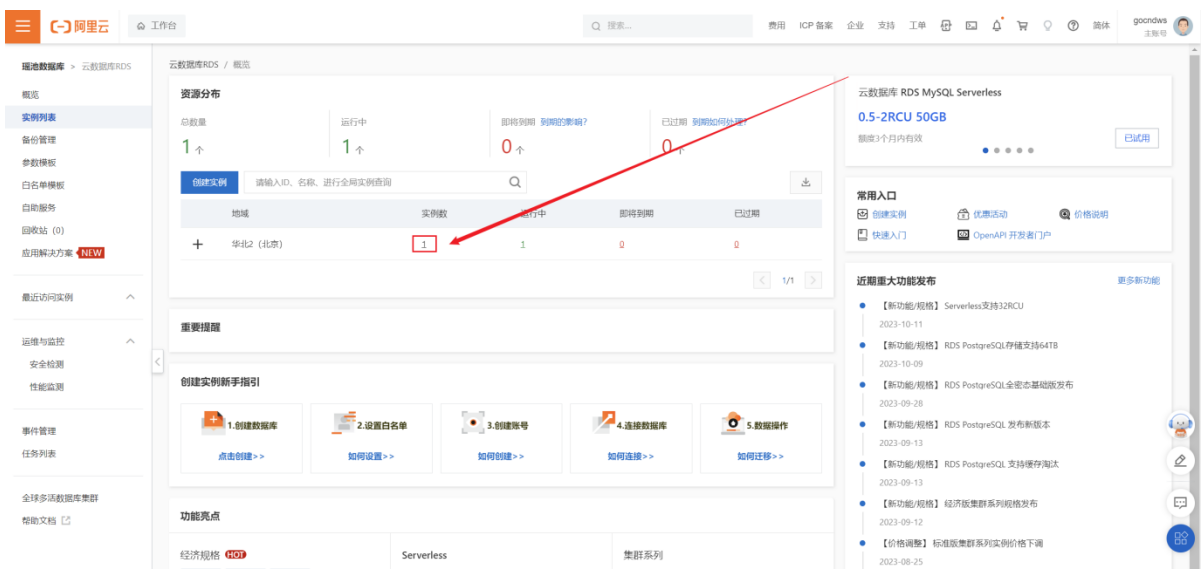Viewport: 1204px width, 580px height.
Task: Open the 工作台 workbench home button
Action: [158, 26]
